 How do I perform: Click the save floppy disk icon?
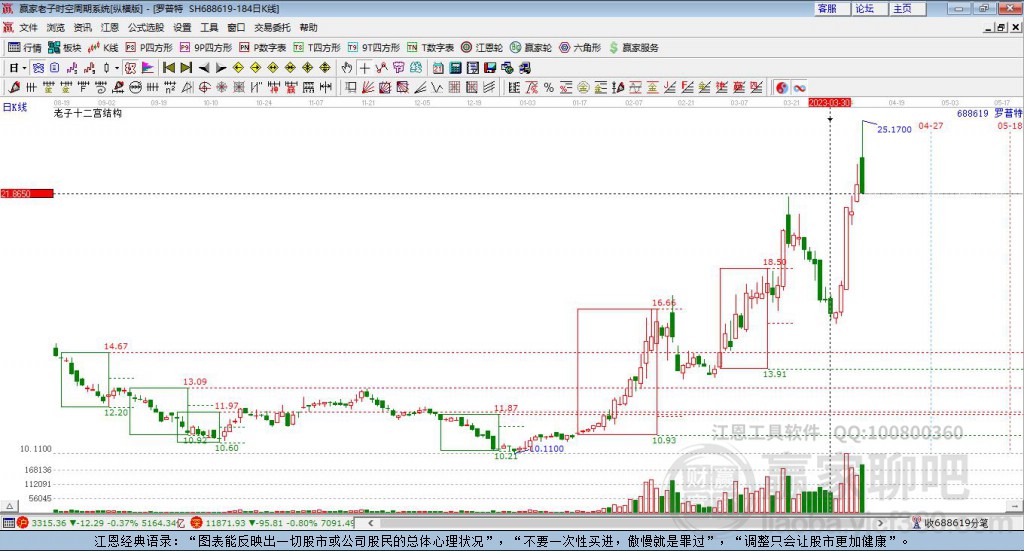click(x=490, y=68)
